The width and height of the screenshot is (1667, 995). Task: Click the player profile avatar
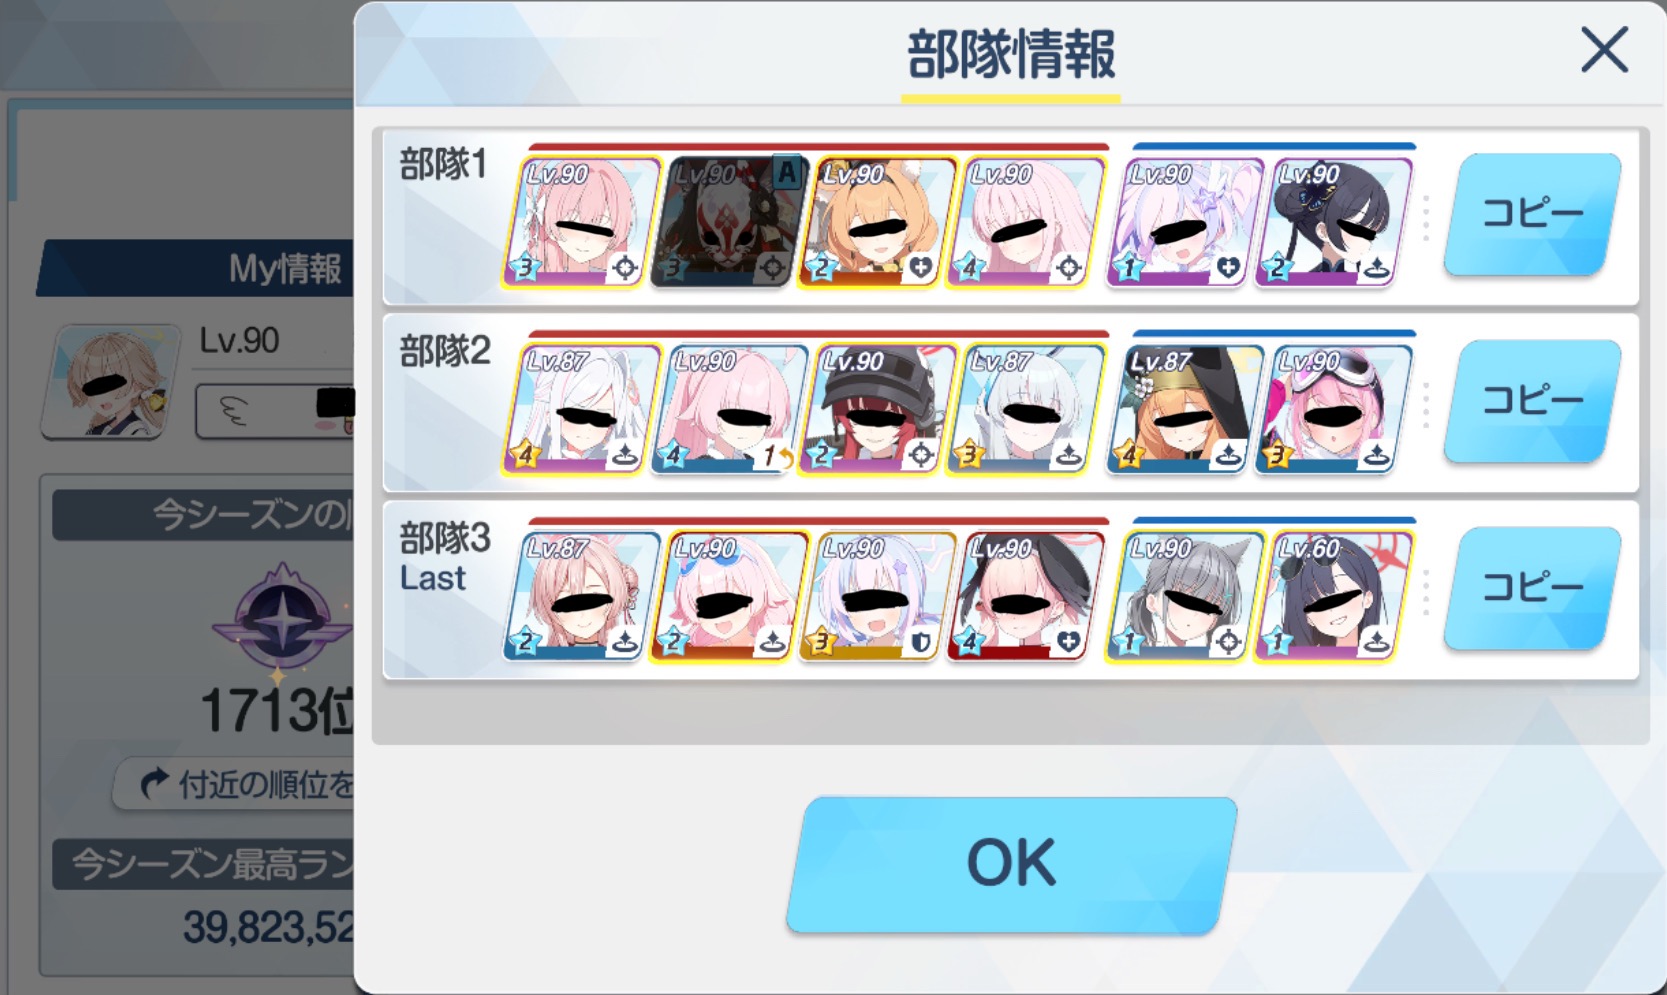[x=111, y=381]
